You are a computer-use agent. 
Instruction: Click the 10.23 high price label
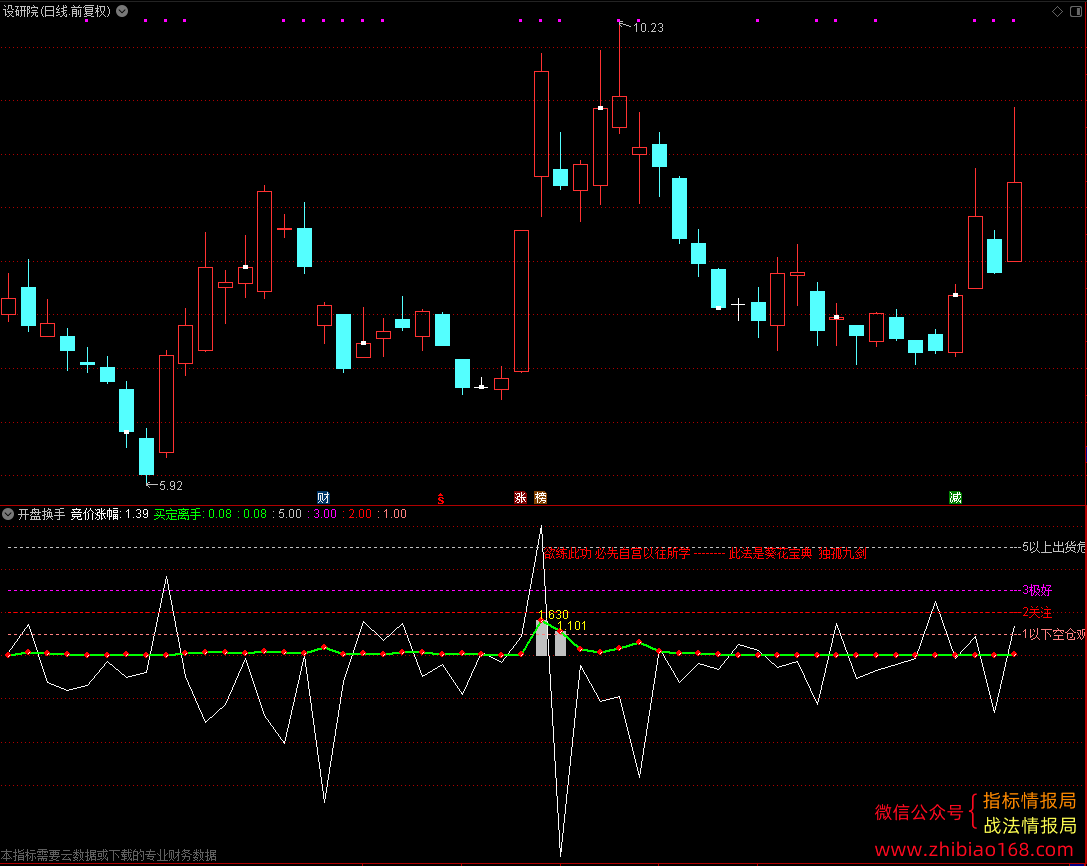(x=648, y=28)
